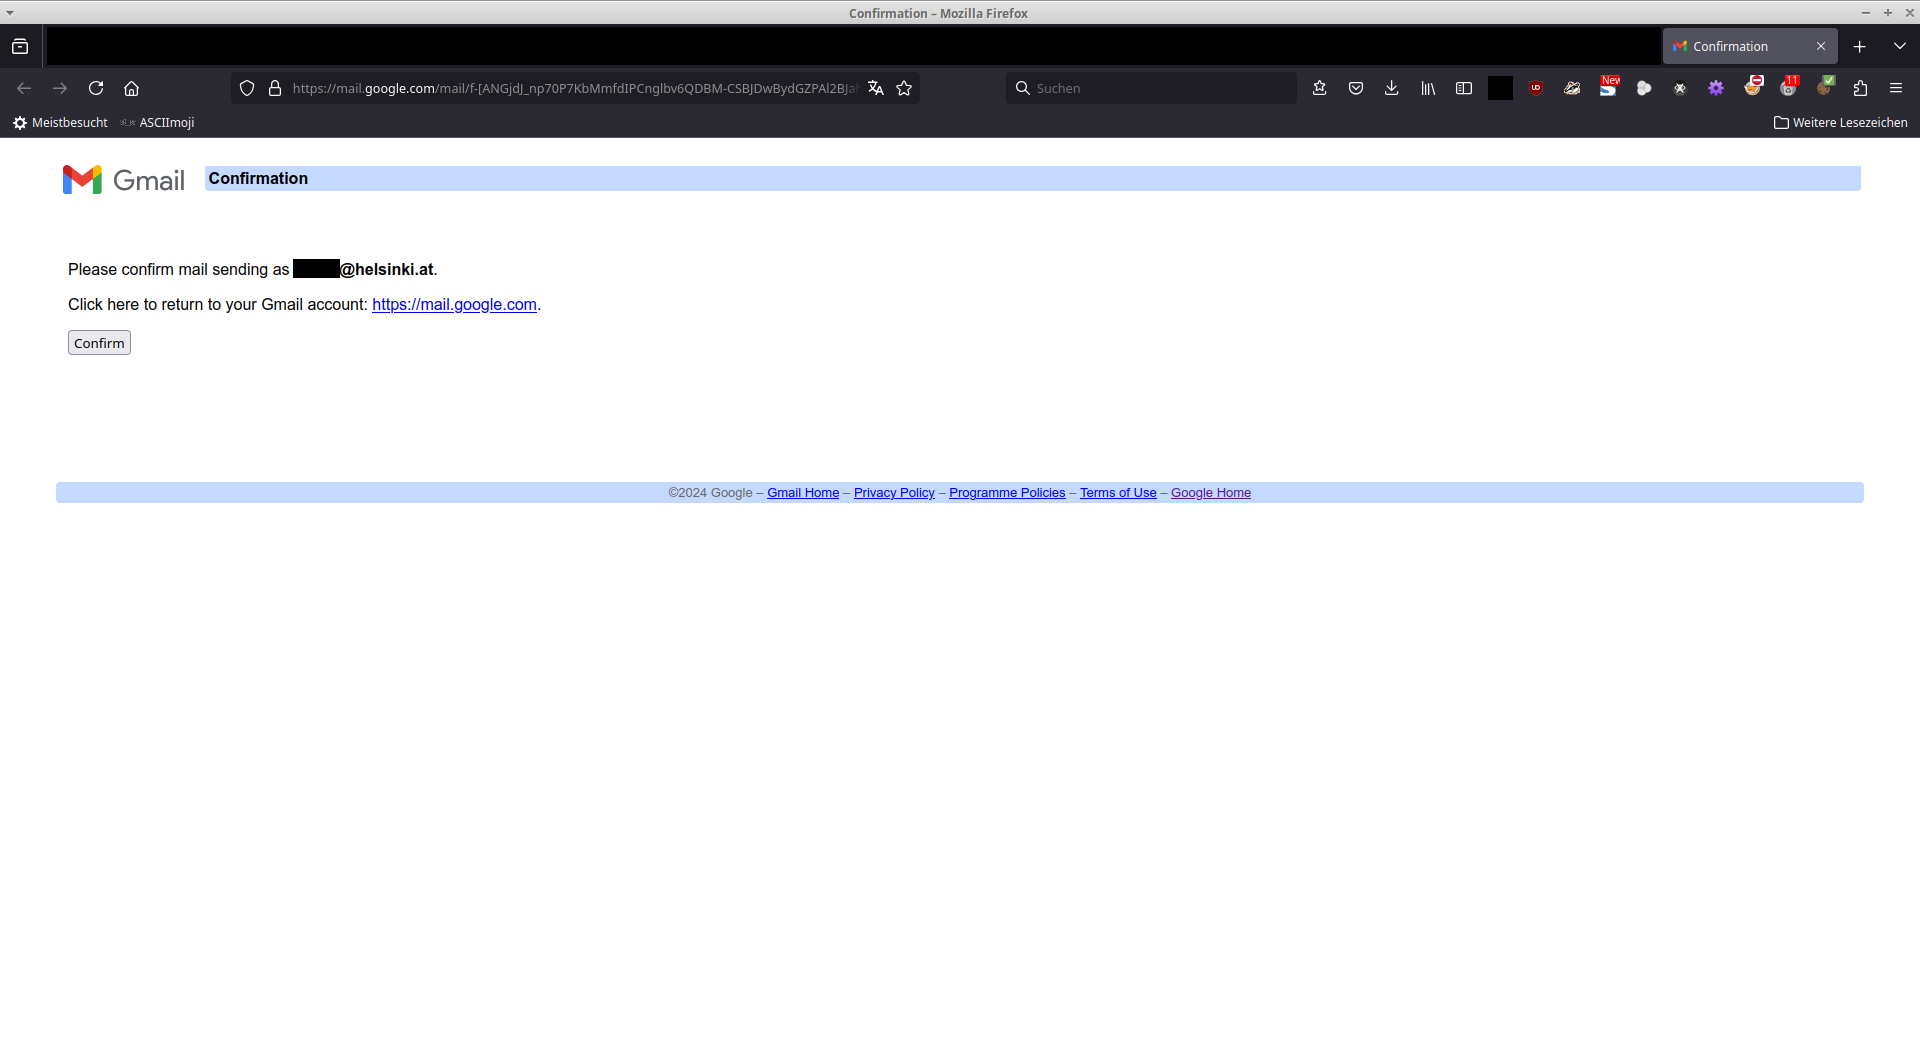Go to the Firefox home page

(131, 88)
